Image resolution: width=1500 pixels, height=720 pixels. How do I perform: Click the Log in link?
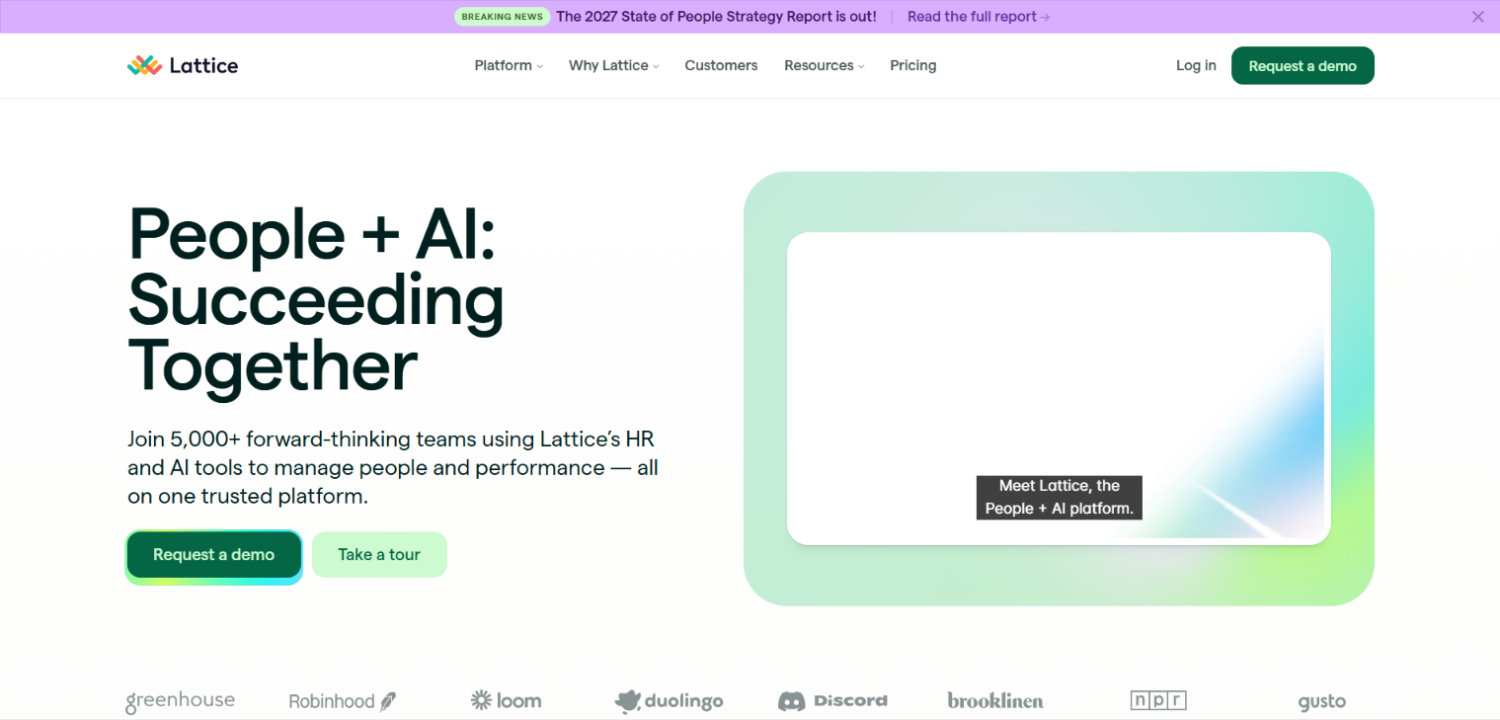1196,66
